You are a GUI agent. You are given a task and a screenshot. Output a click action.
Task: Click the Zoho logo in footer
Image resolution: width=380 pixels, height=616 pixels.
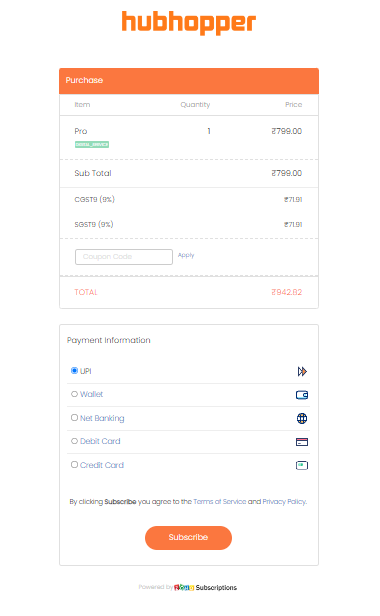pyautogui.click(x=184, y=587)
